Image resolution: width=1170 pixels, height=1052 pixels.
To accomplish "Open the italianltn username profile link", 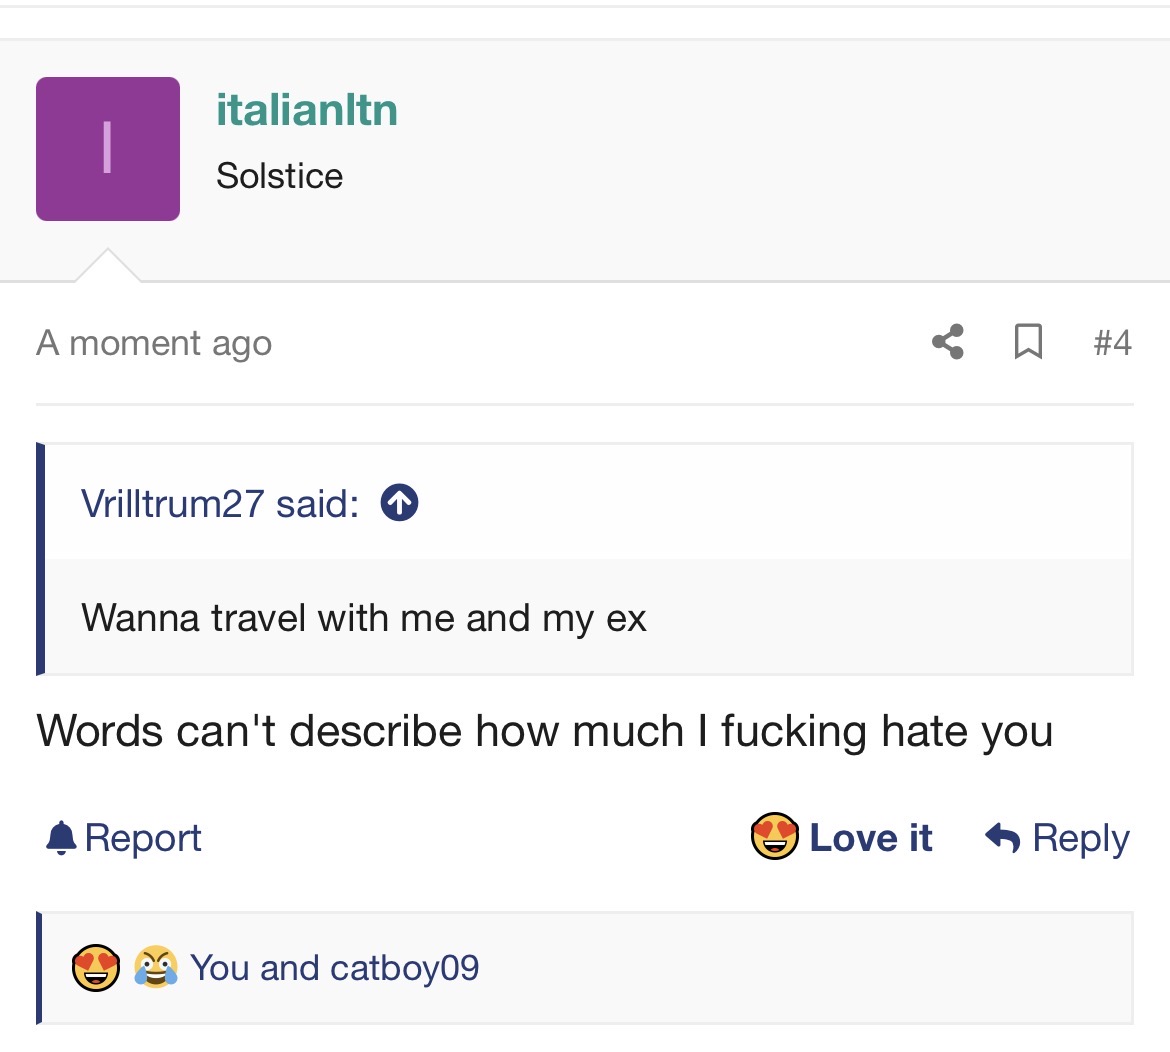I will 307,110.
